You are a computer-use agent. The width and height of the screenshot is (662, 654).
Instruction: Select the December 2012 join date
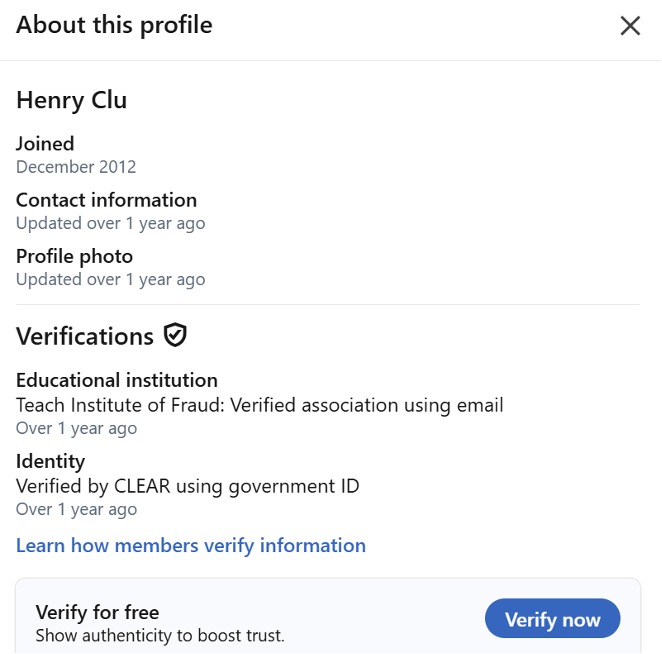76,167
